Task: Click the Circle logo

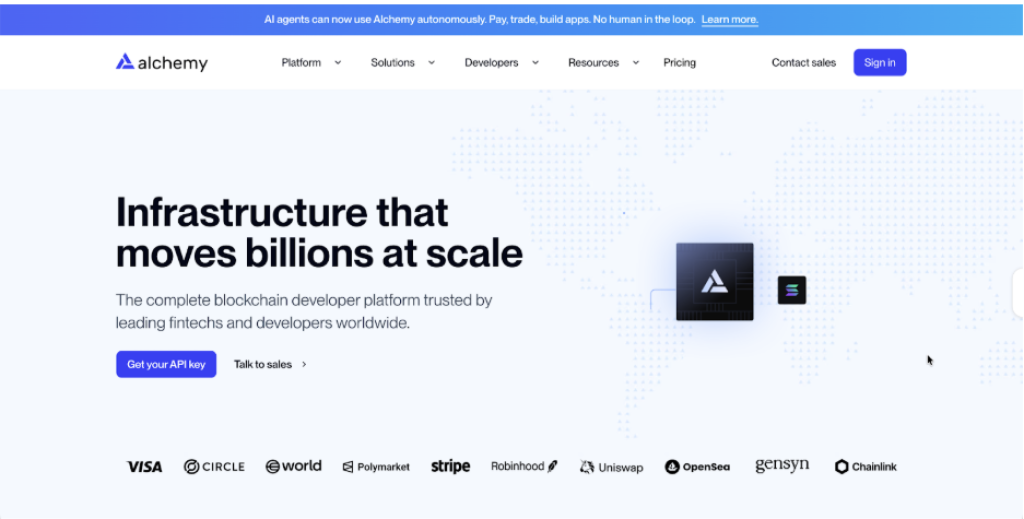Action: coord(214,466)
